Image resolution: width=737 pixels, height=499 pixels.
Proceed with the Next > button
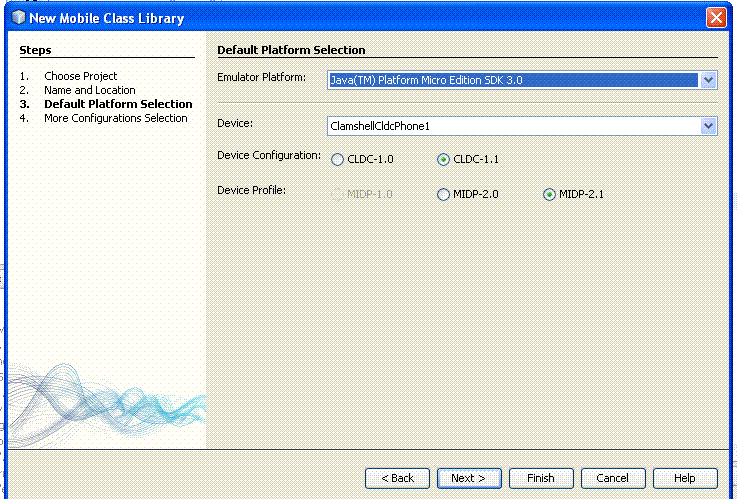(469, 478)
